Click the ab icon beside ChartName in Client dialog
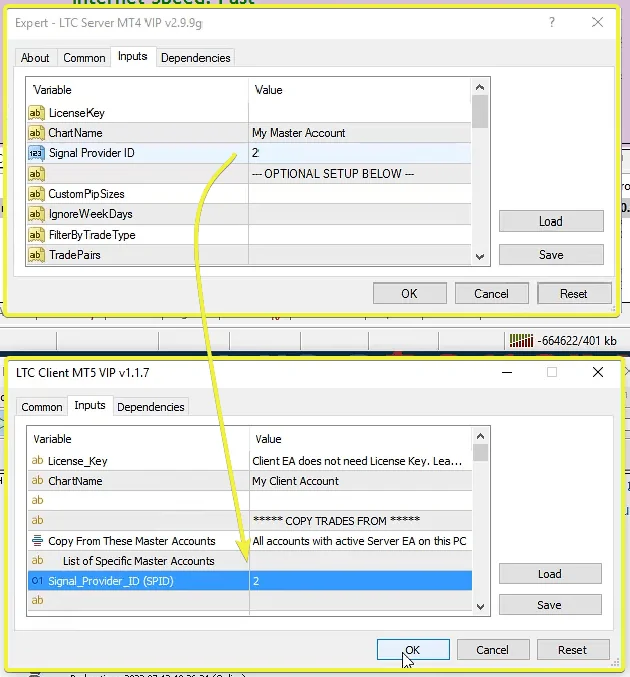Viewport: 630px width, 677px height. click(38, 481)
